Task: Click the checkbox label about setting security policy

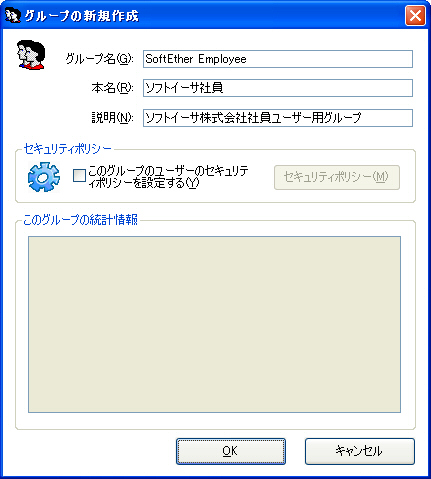Action: pyautogui.click(x=168, y=176)
